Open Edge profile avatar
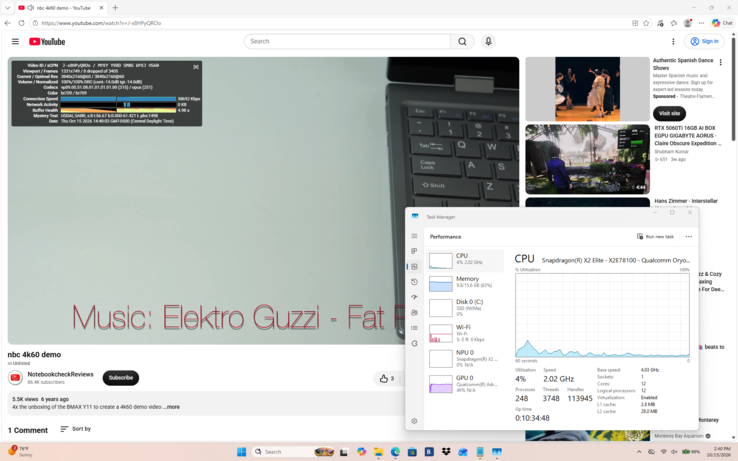The height and width of the screenshot is (461, 738). pyautogui.click(x=688, y=23)
